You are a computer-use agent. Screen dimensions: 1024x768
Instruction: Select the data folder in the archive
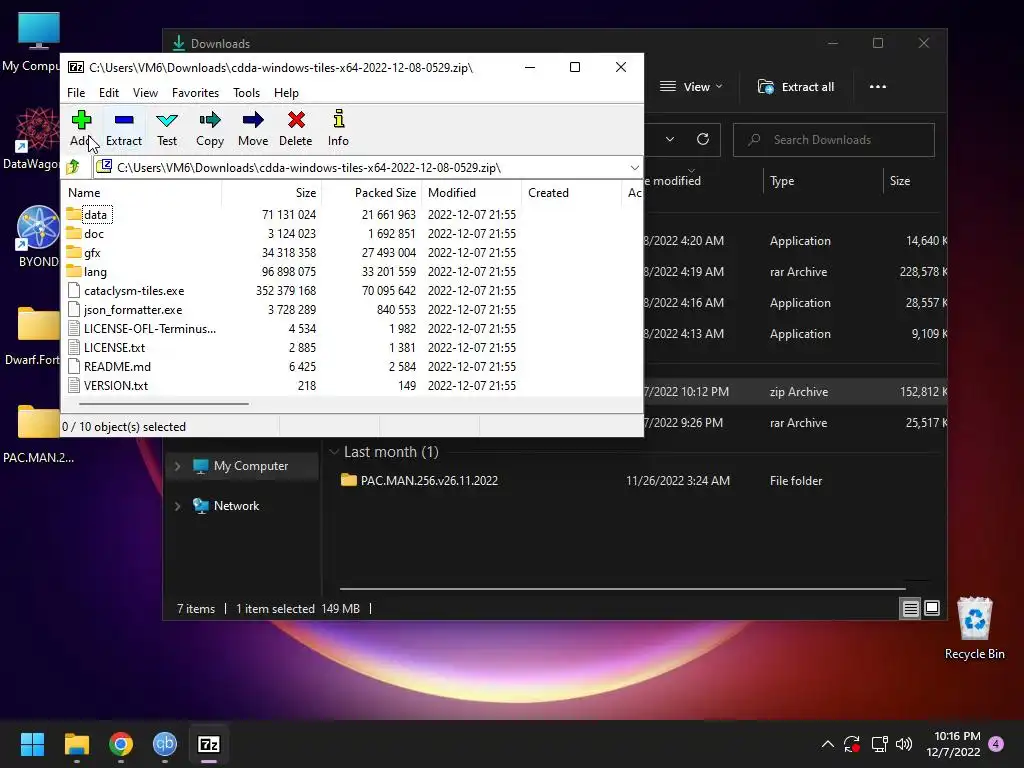tap(95, 215)
